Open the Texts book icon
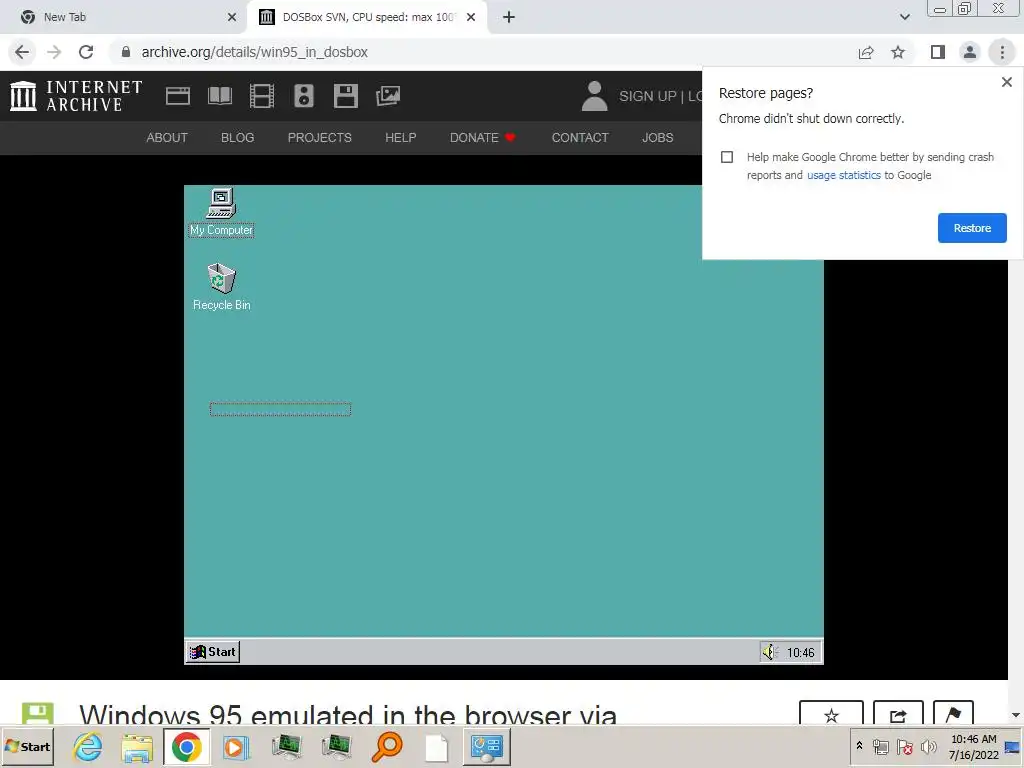Screen dimensions: 1024x768 click(219, 96)
